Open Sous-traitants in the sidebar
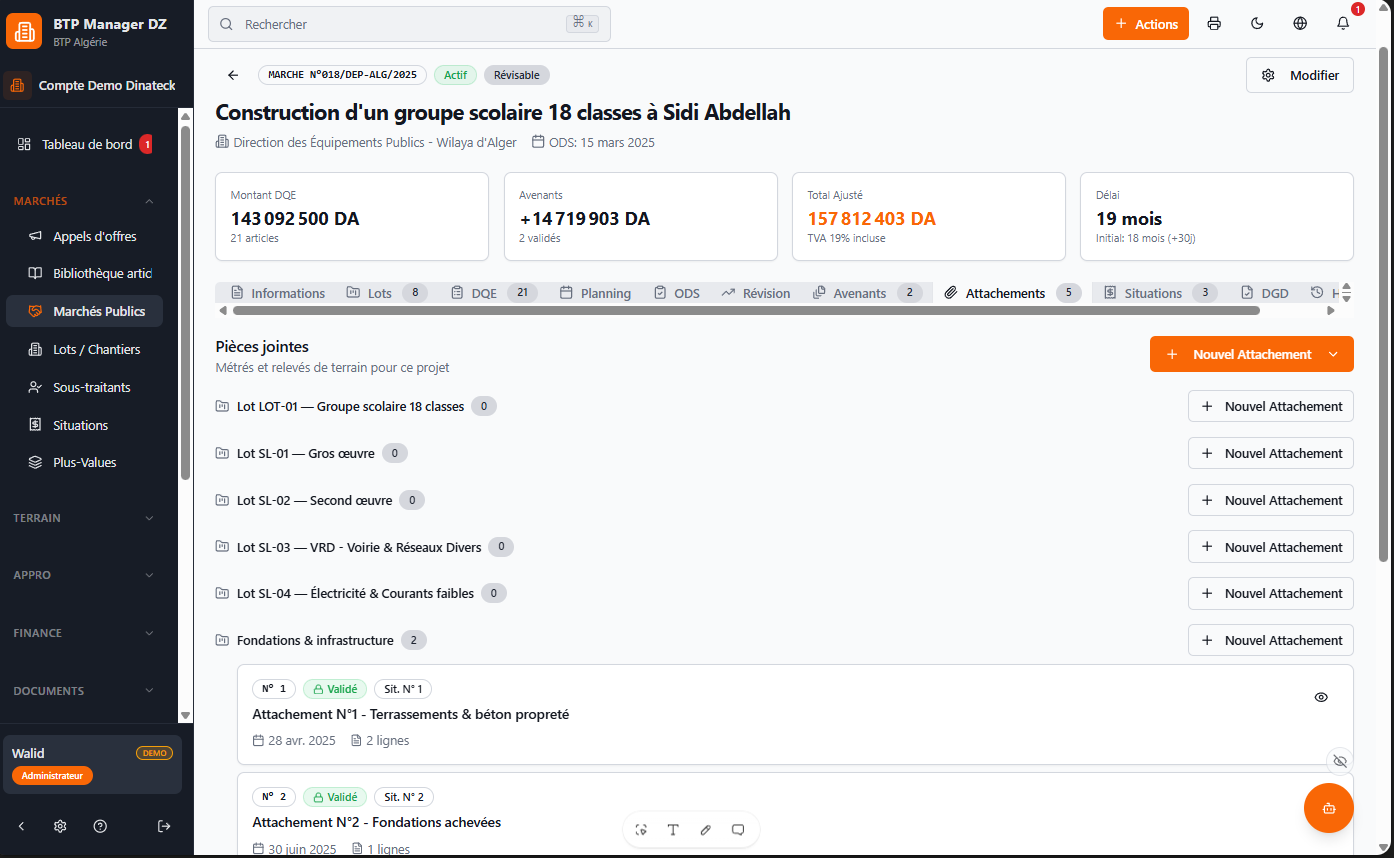This screenshot has height=858, width=1394. pos(85,387)
